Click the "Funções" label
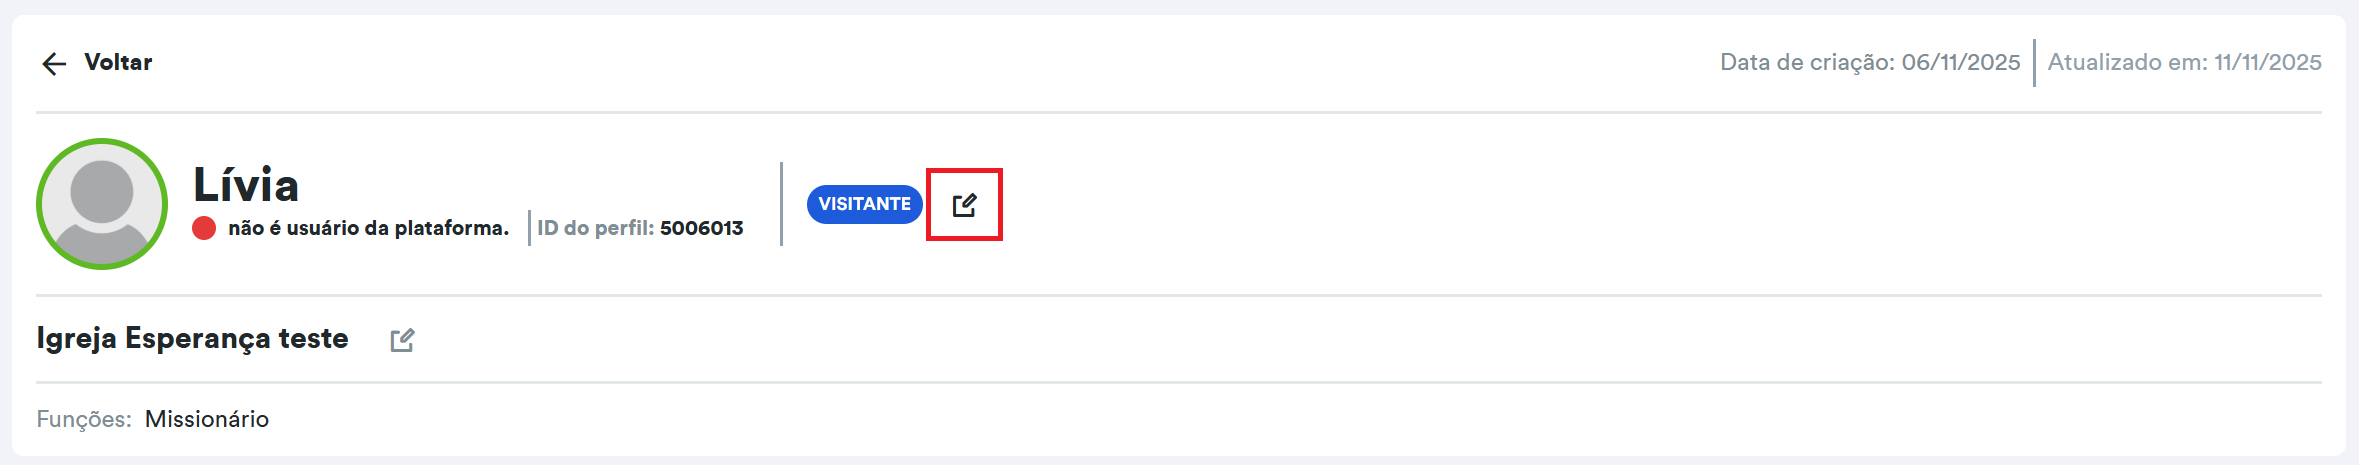Viewport: 2359px width, 465px height. point(84,419)
